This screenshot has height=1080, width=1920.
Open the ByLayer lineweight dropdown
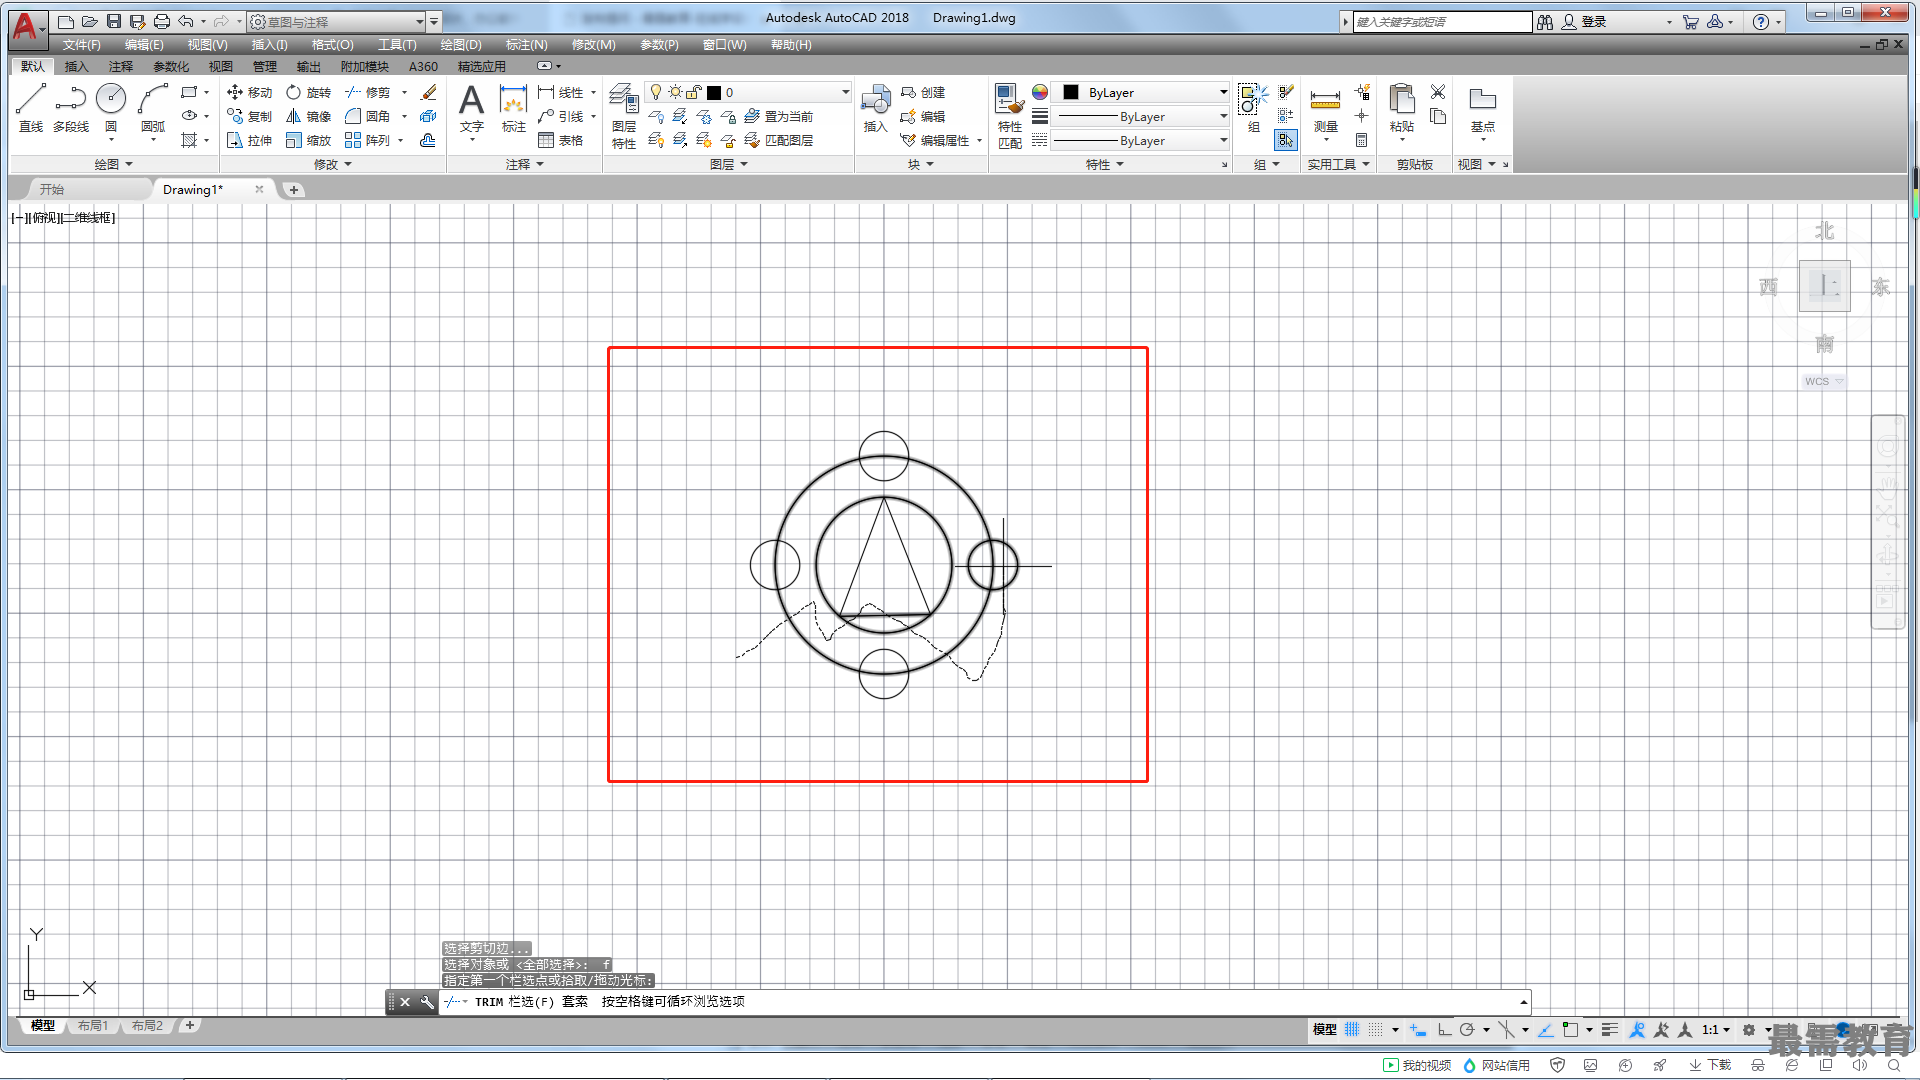tap(1141, 116)
